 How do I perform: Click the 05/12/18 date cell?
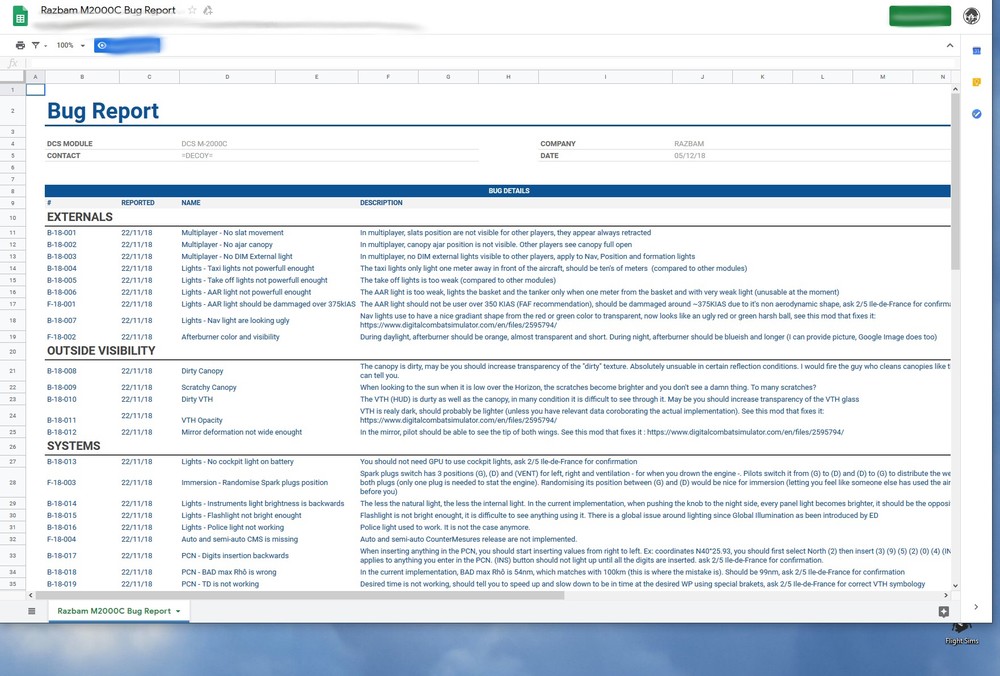[x=689, y=156]
